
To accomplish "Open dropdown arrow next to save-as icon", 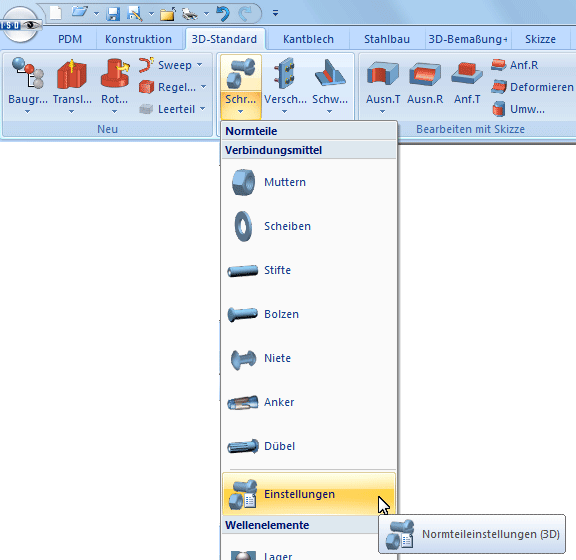I will point(151,14).
